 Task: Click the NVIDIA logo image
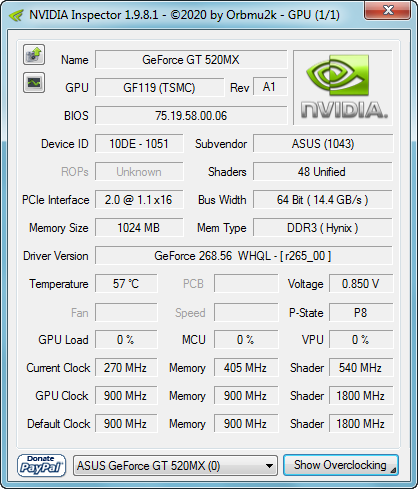point(343,88)
